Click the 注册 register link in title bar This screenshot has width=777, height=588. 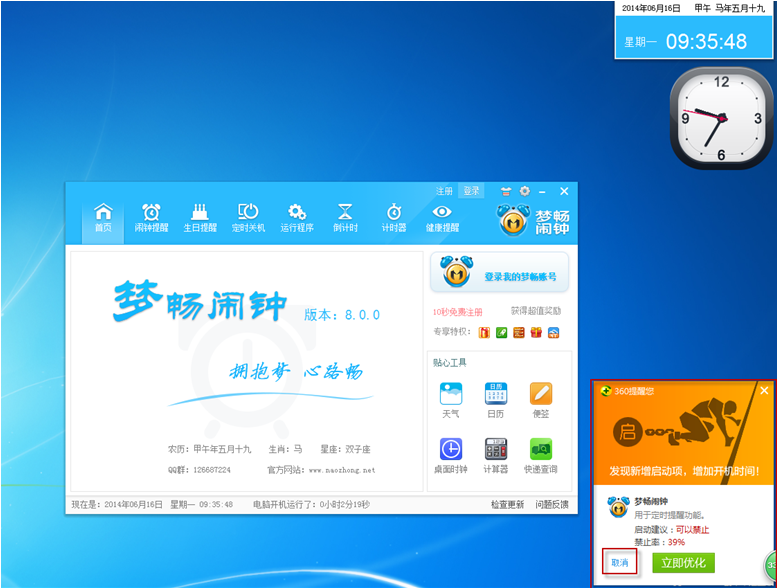coord(444,191)
